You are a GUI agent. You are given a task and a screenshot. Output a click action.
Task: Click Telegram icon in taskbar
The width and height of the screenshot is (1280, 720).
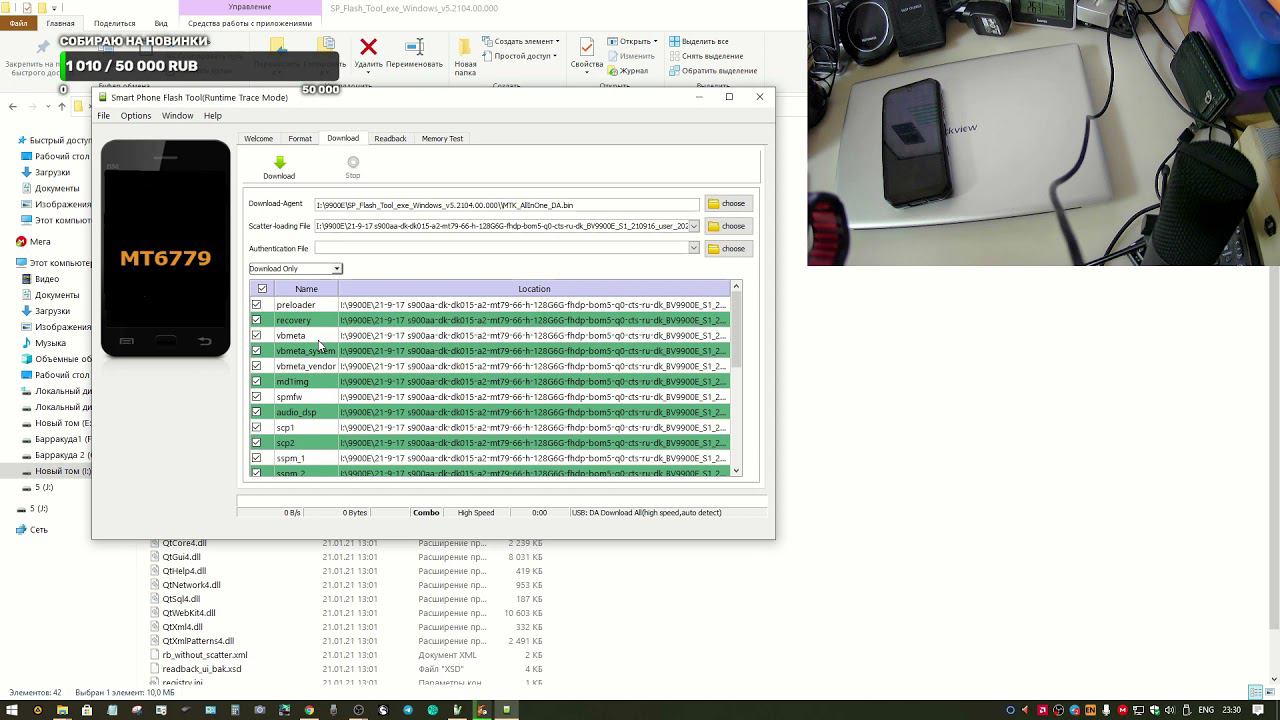[408, 710]
